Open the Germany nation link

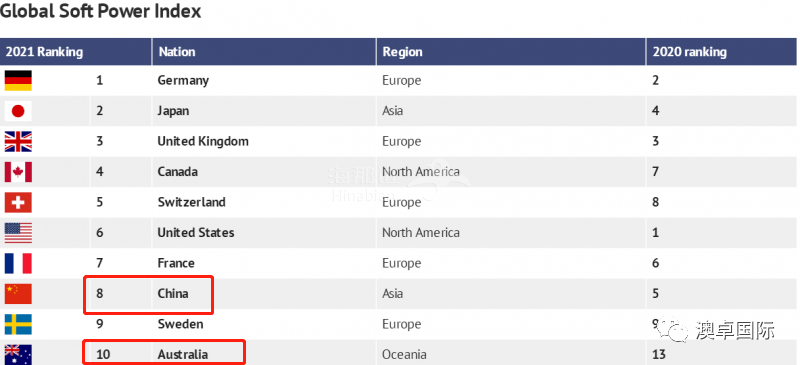(x=183, y=81)
